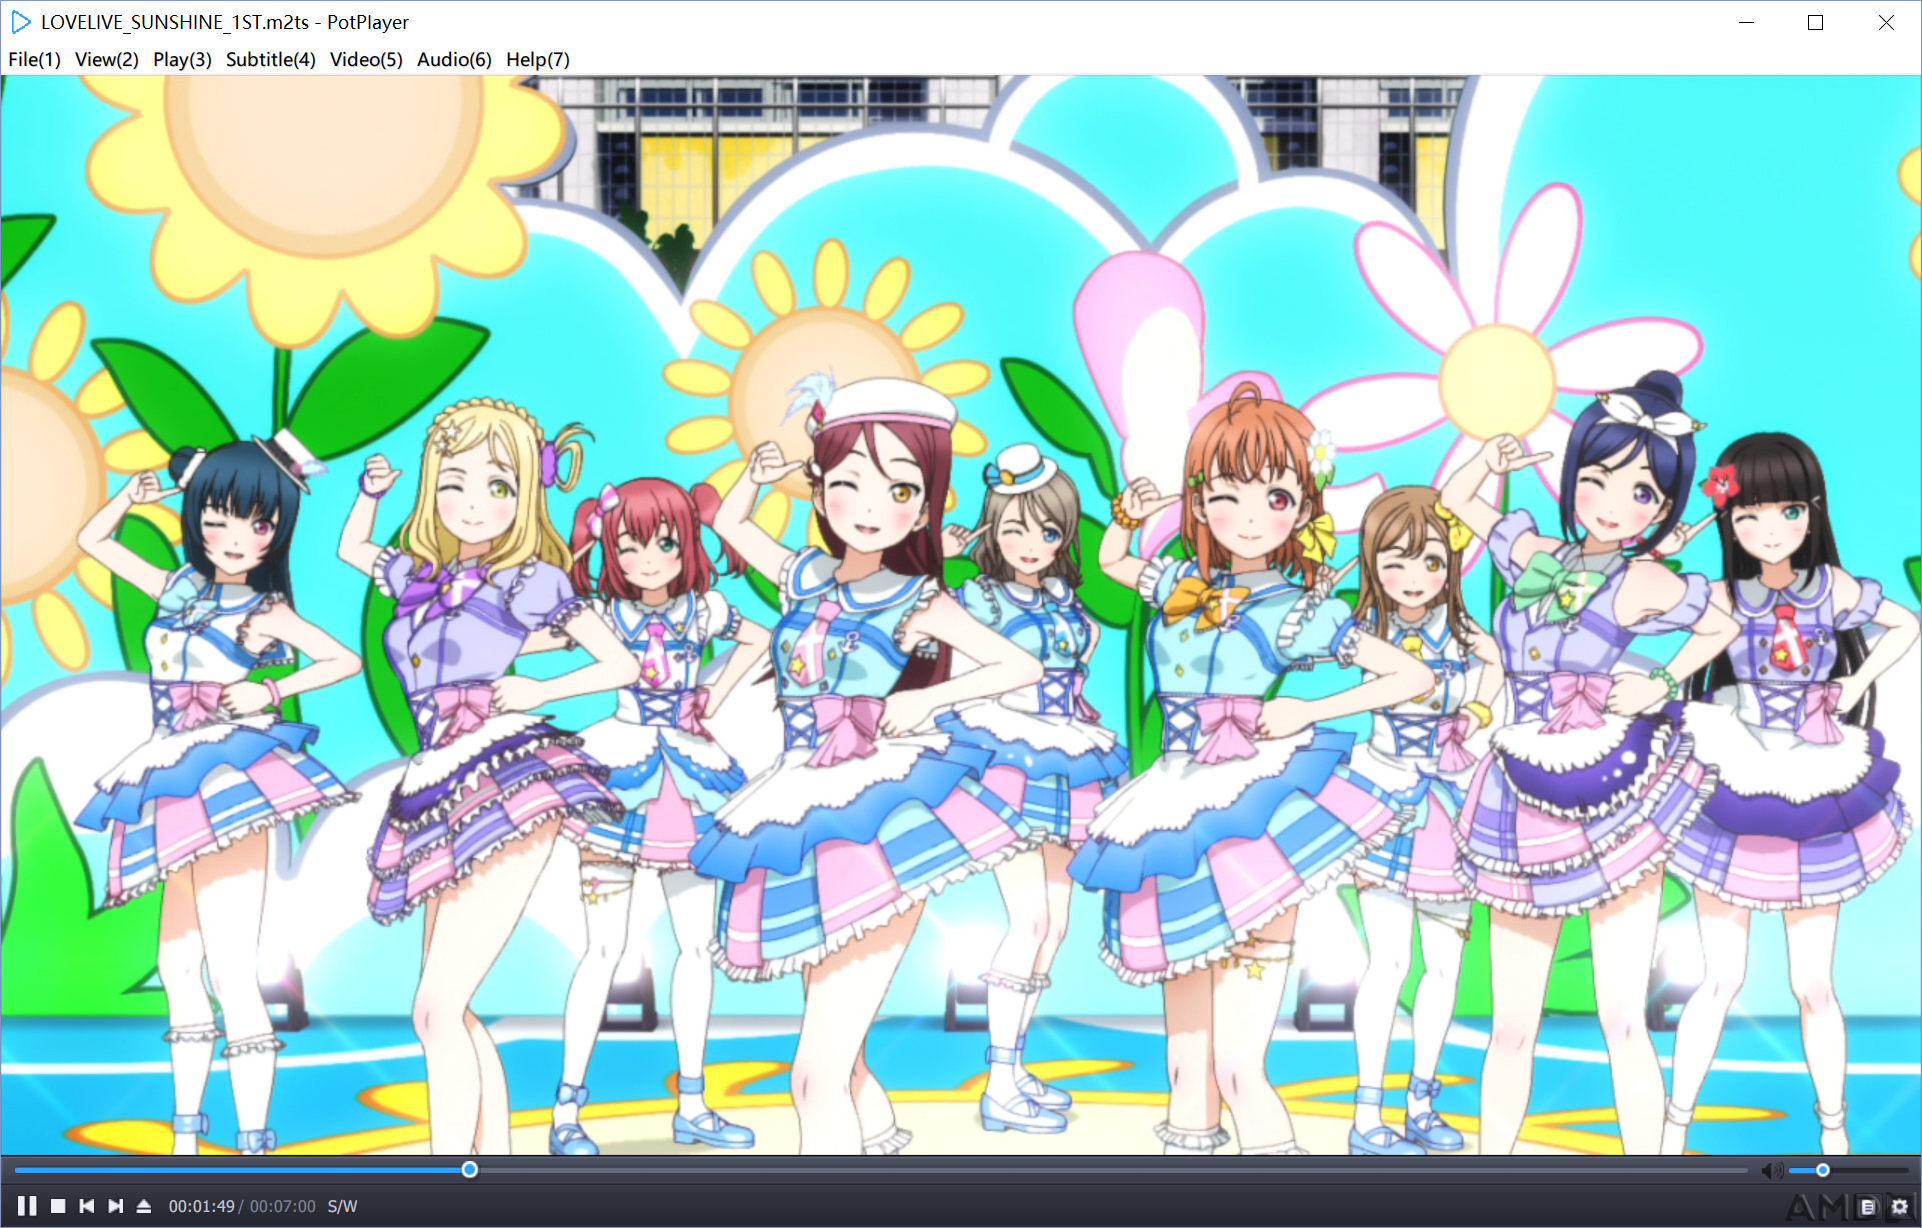The width and height of the screenshot is (1922, 1228).
Task: Open the control panel gear icon
Action: (x=1900, y=1207)
